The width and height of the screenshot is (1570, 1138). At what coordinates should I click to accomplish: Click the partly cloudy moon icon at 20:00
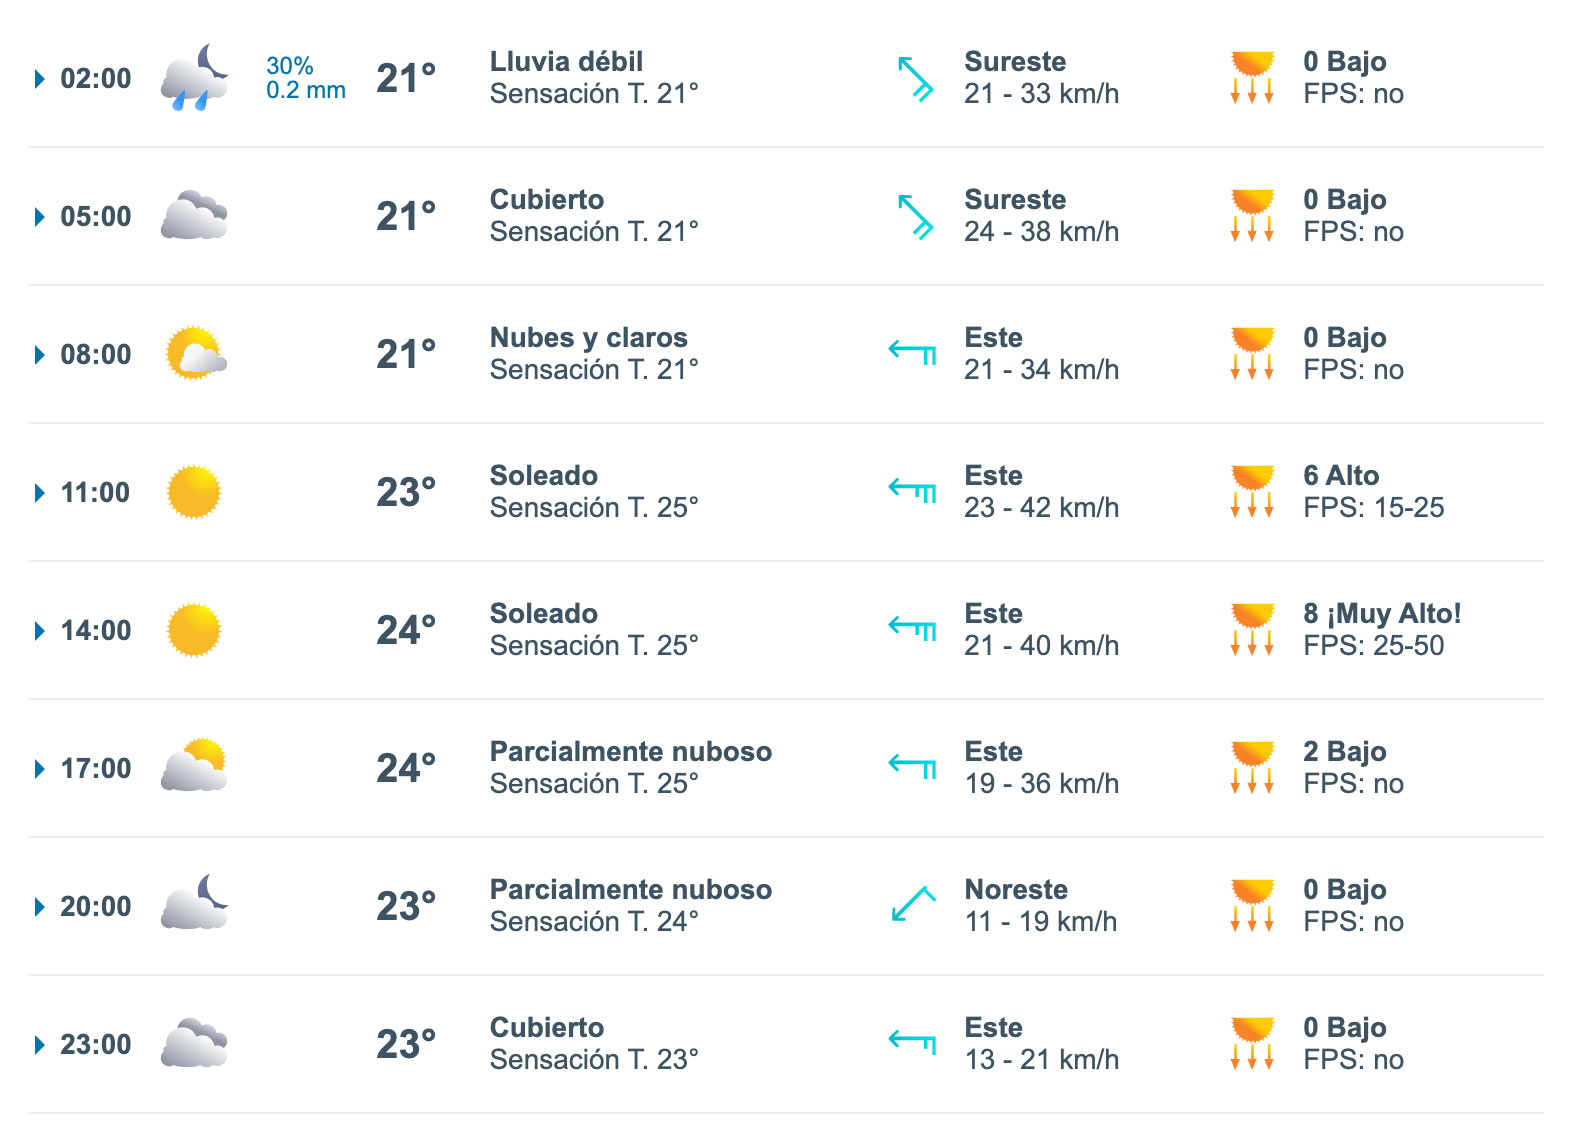(x=195, y=902)
